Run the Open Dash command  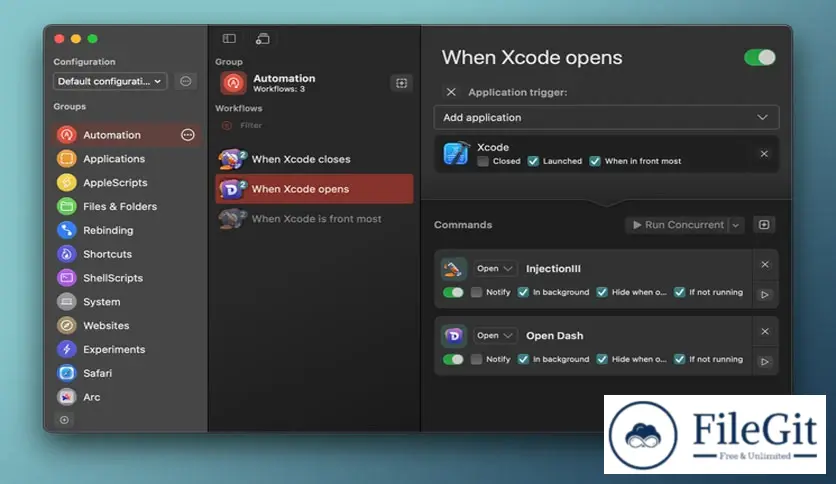(765, 362)
